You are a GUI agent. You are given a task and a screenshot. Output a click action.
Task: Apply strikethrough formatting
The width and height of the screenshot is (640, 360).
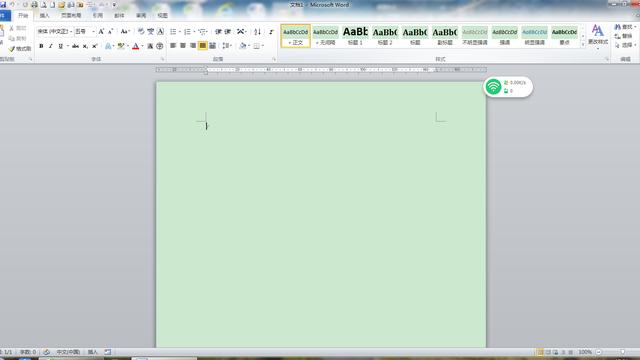tap(76, 46)
